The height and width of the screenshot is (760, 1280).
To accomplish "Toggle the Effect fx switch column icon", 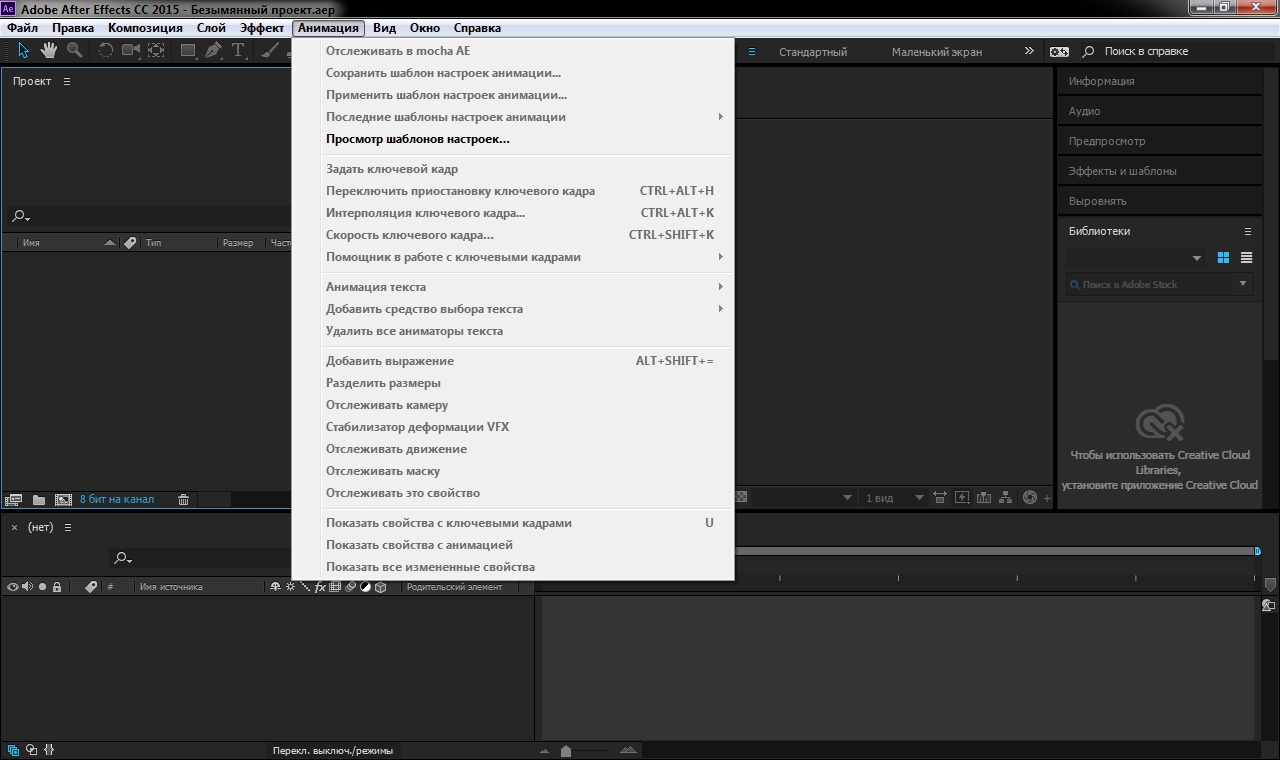I will (320, 587).
